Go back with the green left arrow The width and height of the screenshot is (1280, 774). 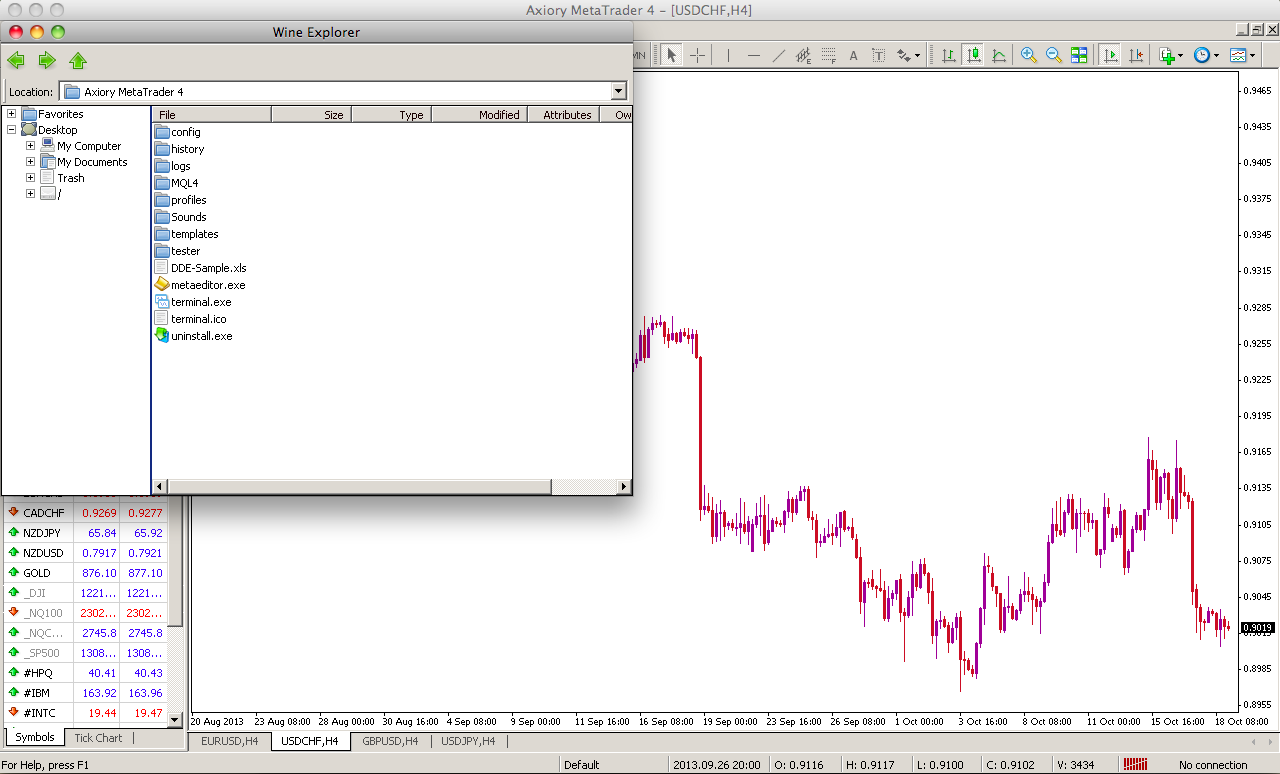[16, 61]
